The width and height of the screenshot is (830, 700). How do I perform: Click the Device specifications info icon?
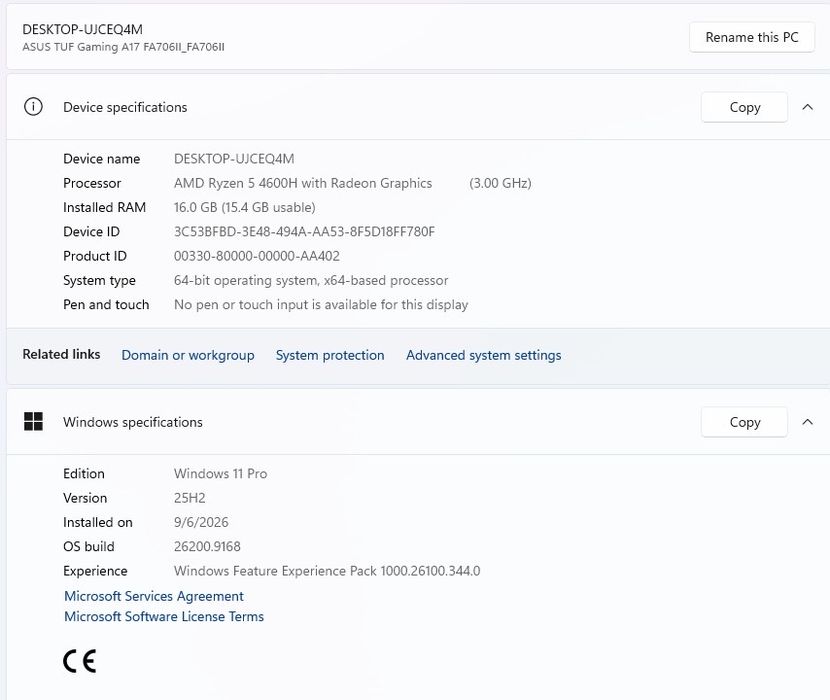point(33,106)
